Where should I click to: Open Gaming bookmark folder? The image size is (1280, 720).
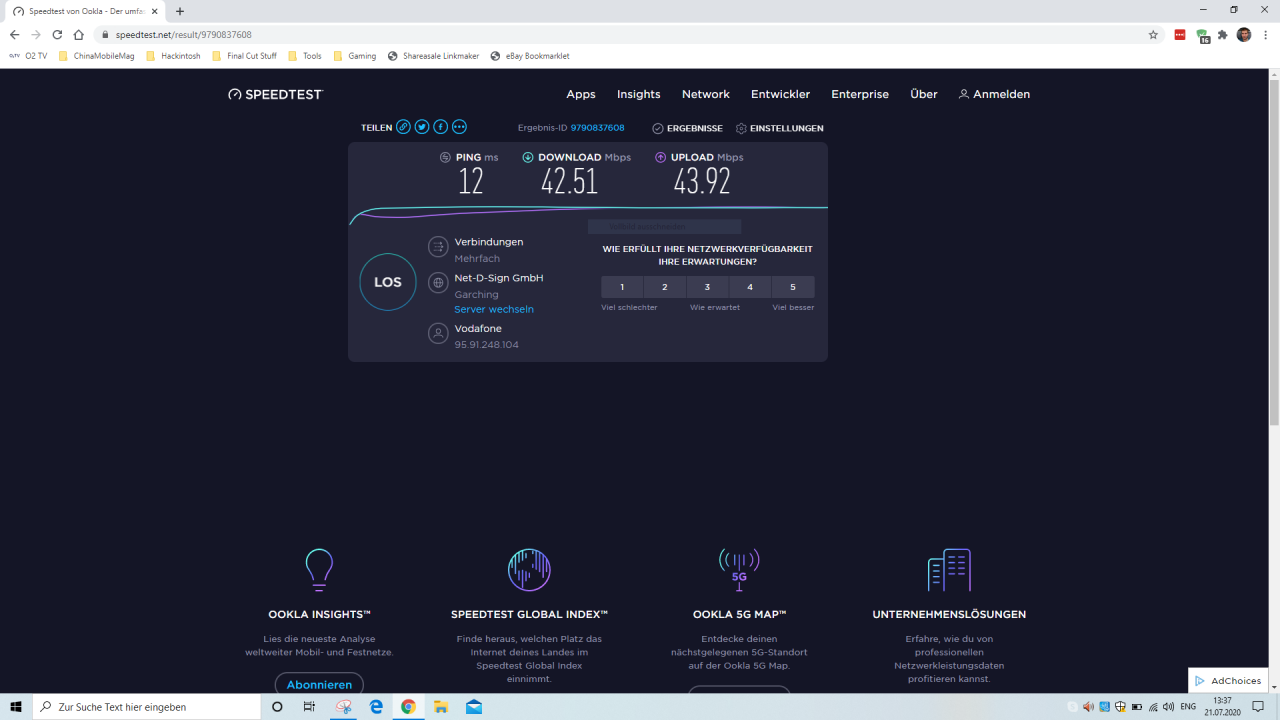[355, 56]
